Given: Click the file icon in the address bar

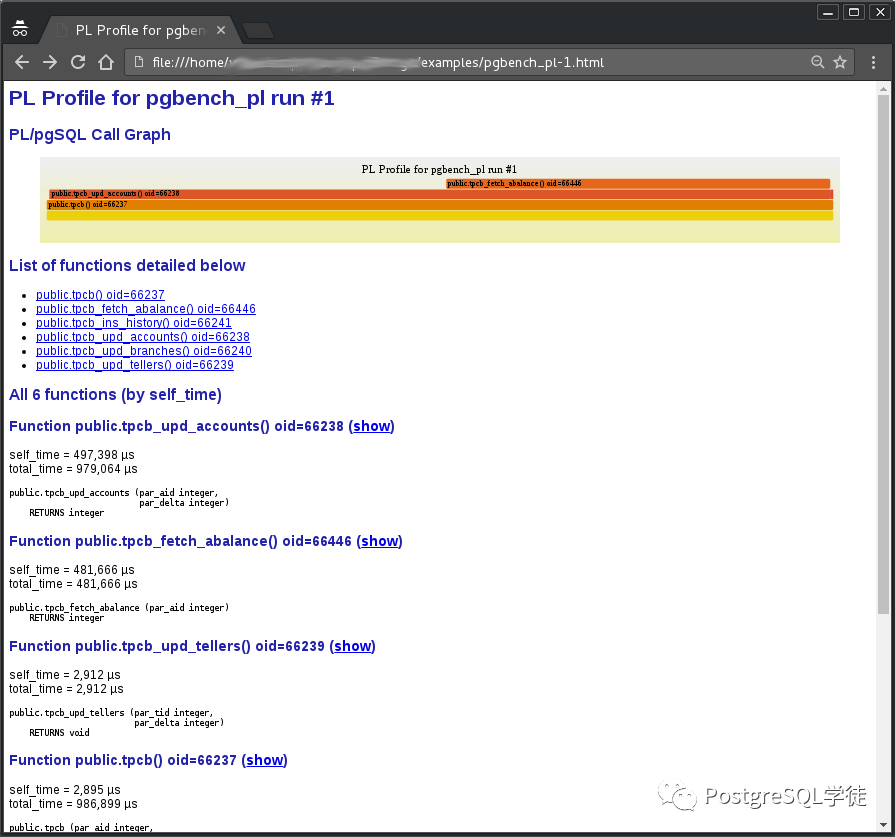Looking at the screenshot, I should pyautogui.click(x=139, y=62).
